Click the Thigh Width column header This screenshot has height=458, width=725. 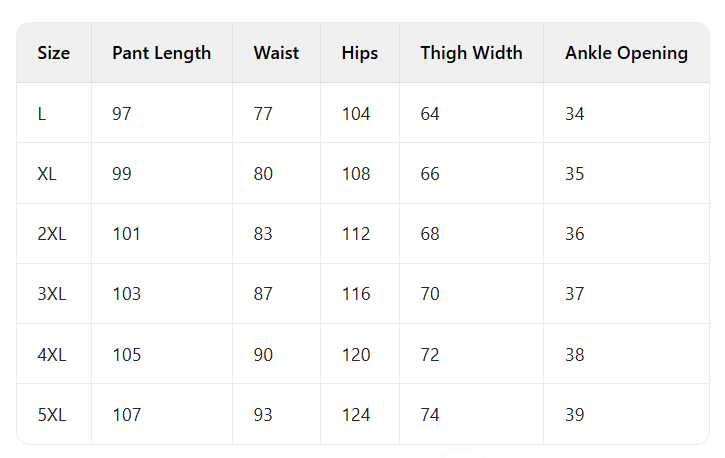point(471,53)
